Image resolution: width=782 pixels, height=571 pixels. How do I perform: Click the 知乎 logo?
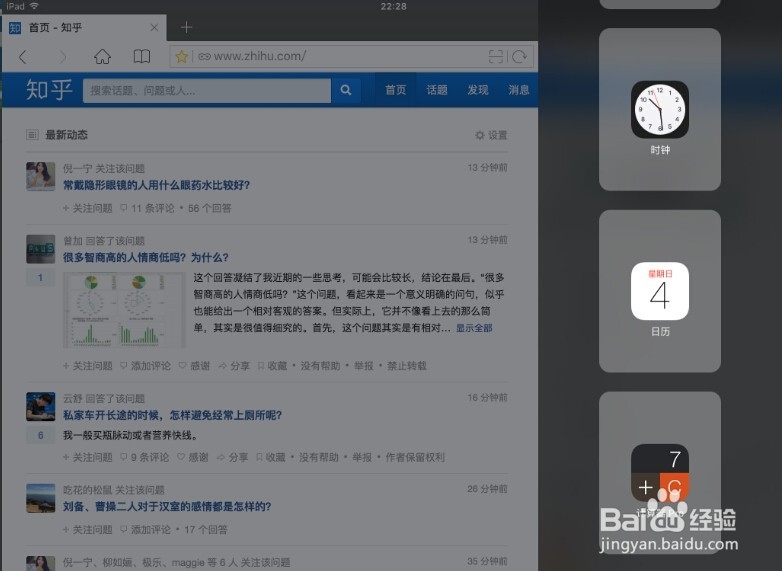pyautogui.click(x=49, y=90)
